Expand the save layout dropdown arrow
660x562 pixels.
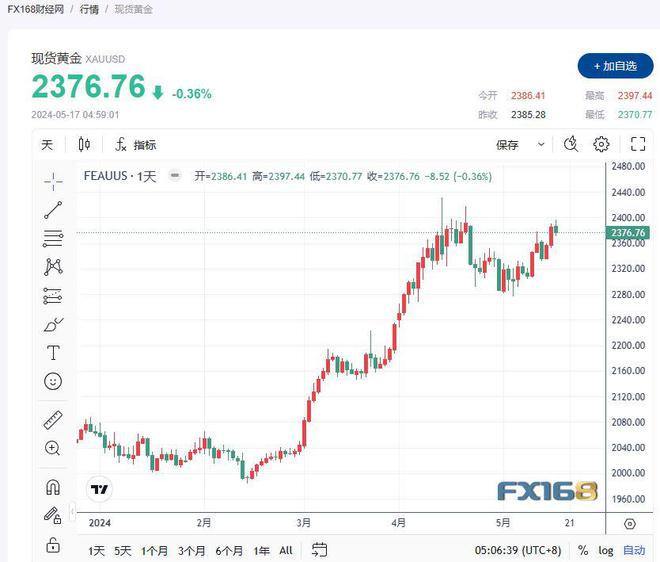coord(541,144)
